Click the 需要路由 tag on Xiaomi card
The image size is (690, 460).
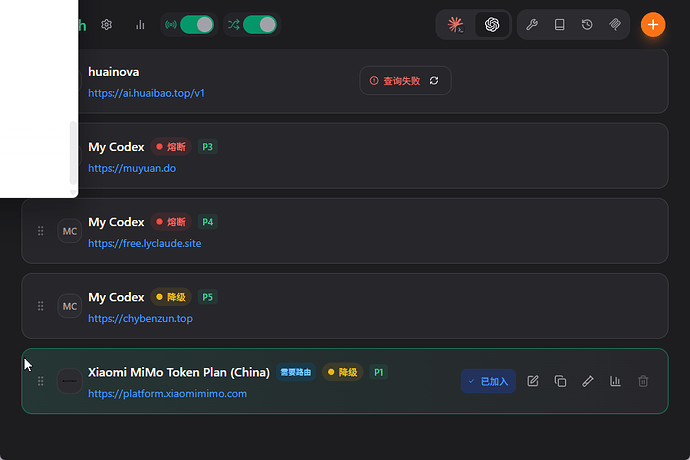(296, 372)
